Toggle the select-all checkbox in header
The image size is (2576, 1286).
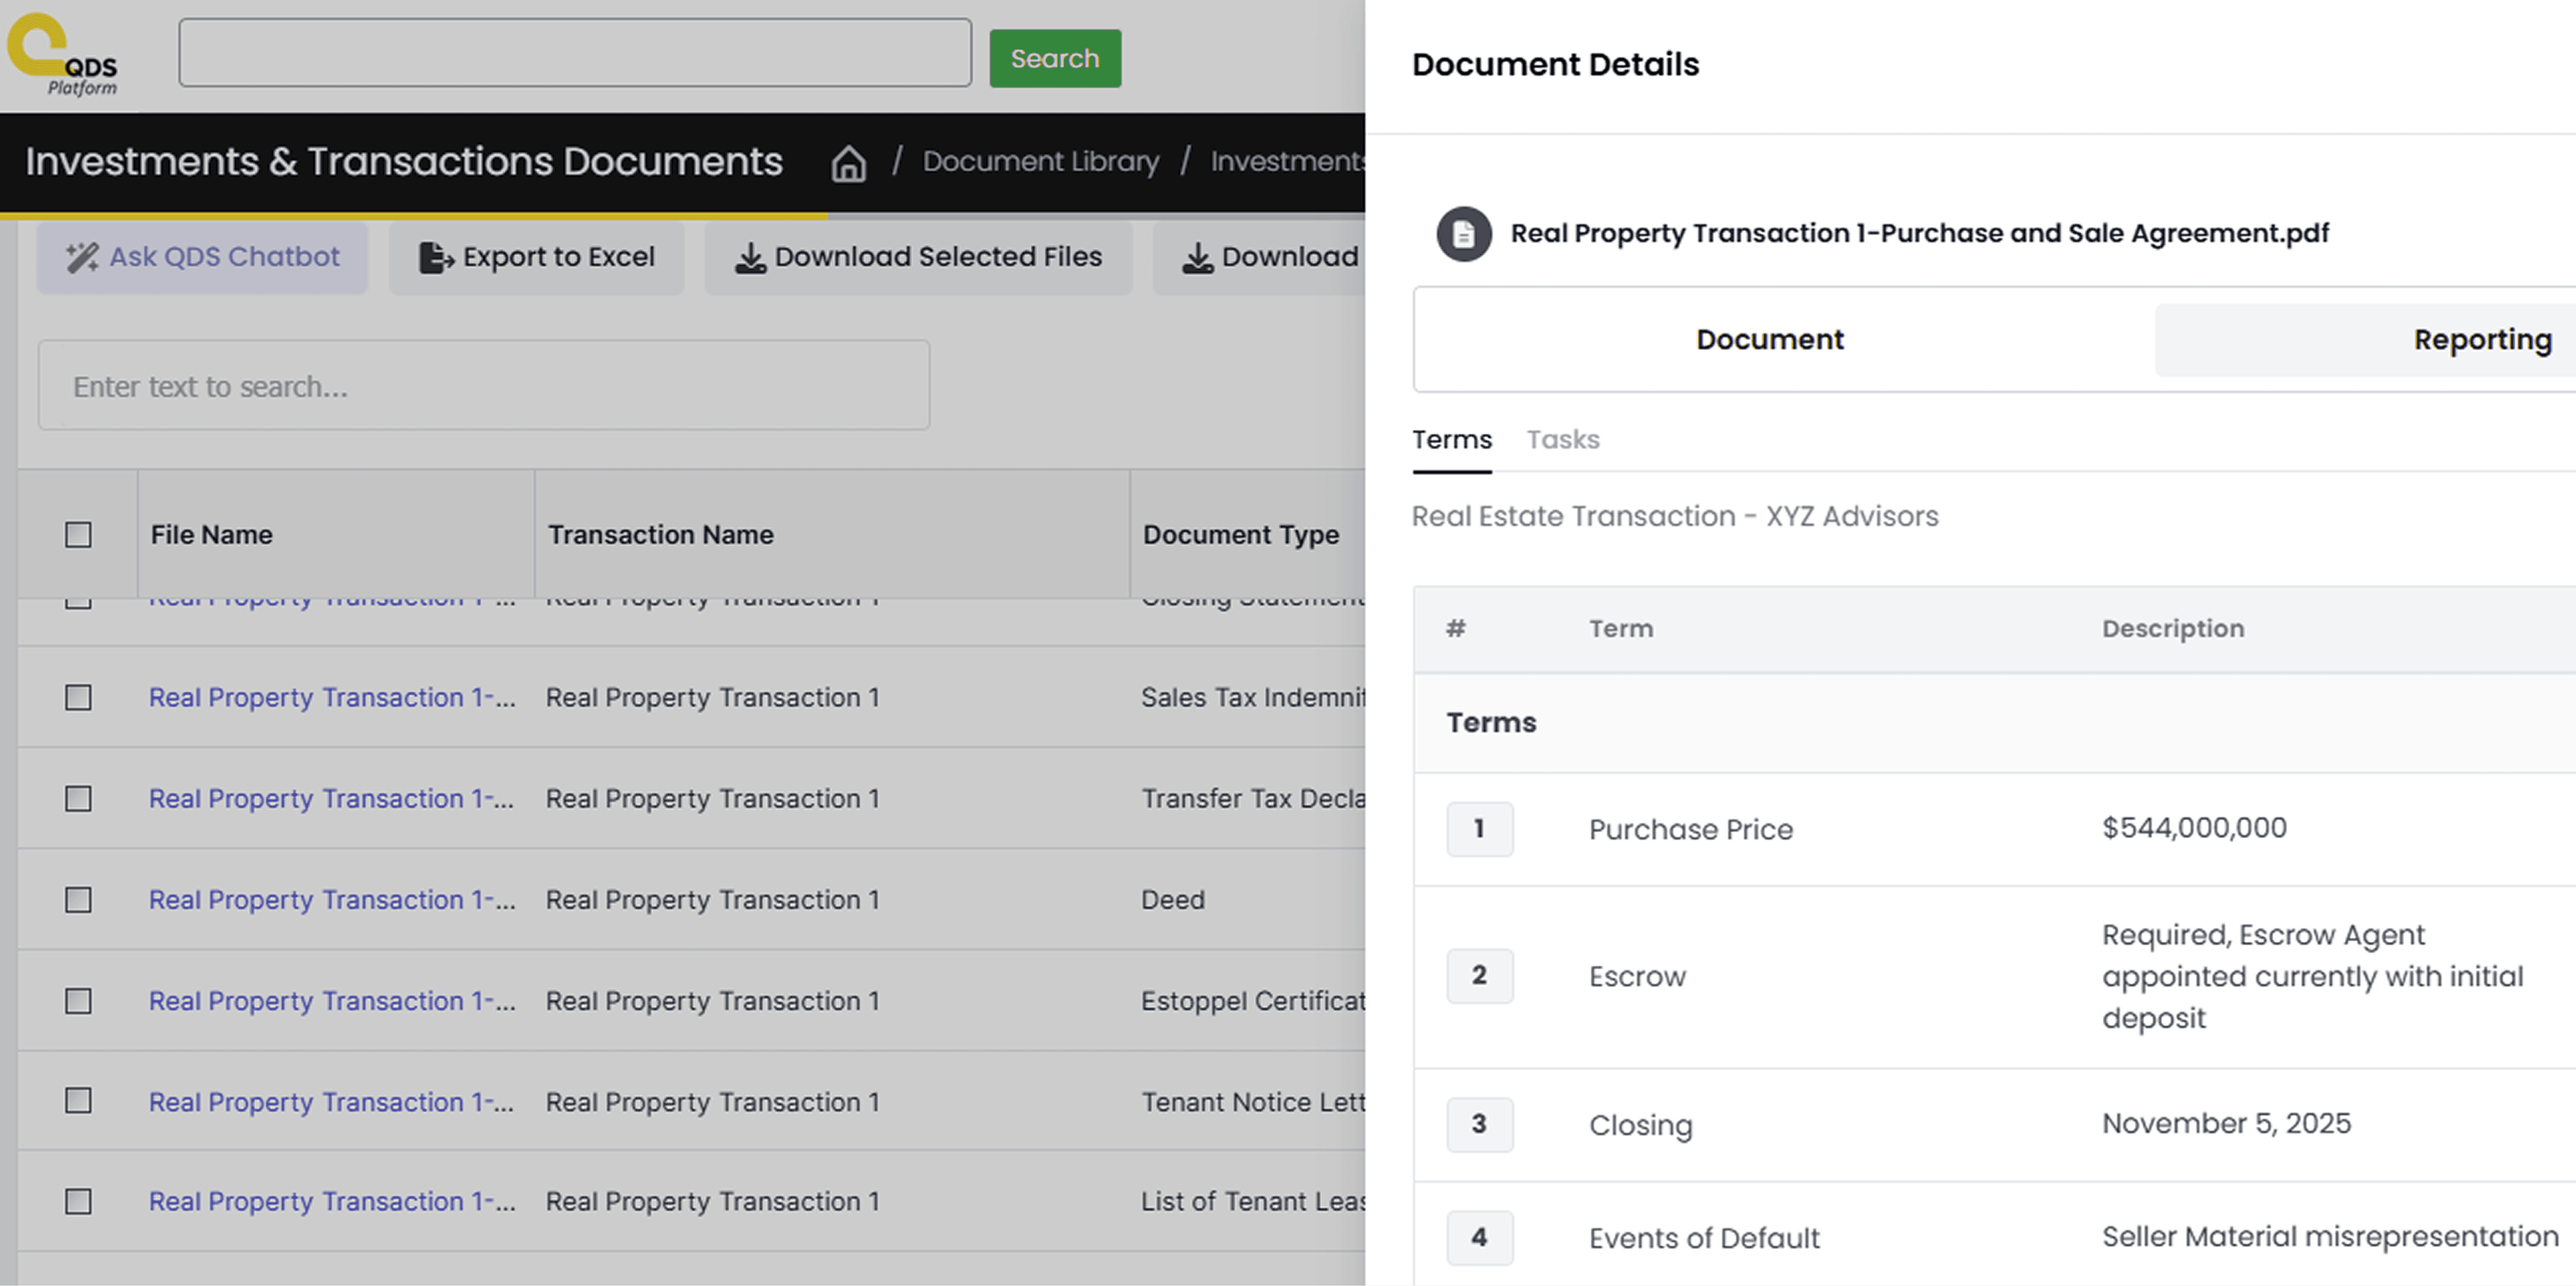78,535
